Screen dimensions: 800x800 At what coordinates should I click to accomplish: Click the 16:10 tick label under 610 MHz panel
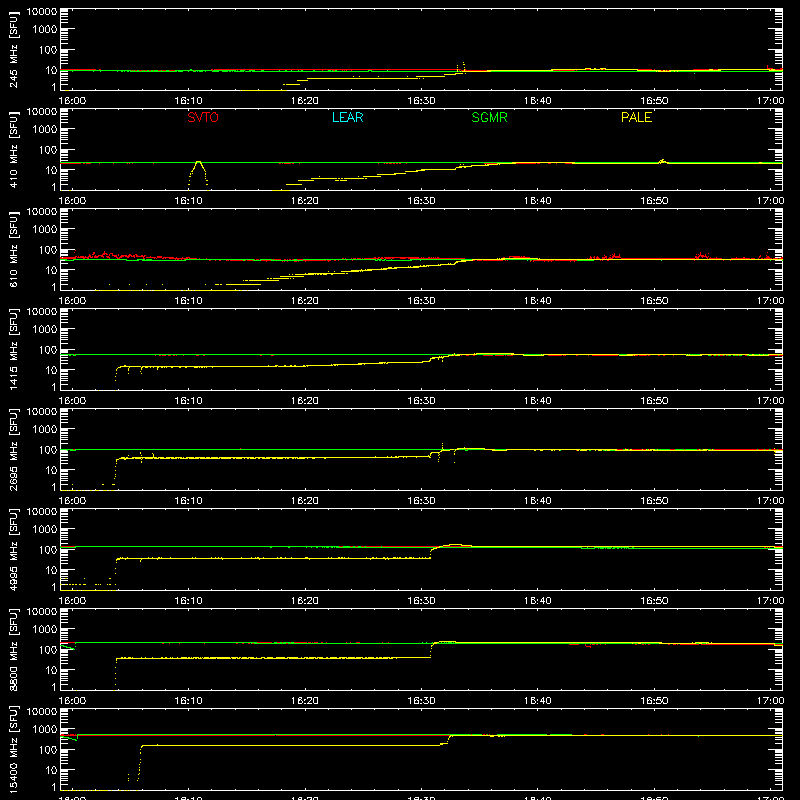(x=188, y=301)
